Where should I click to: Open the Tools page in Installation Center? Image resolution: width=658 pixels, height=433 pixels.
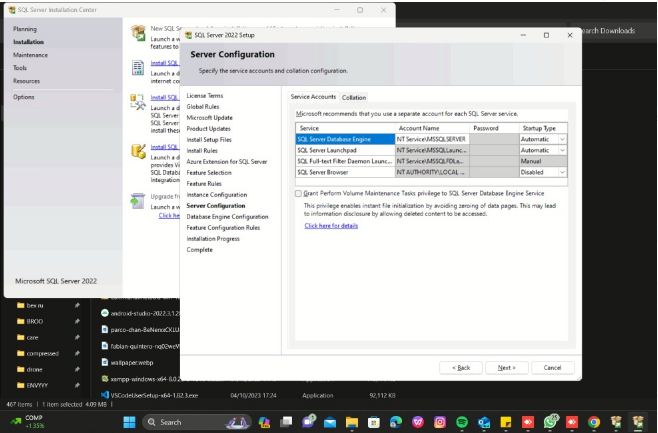point(20,68)
